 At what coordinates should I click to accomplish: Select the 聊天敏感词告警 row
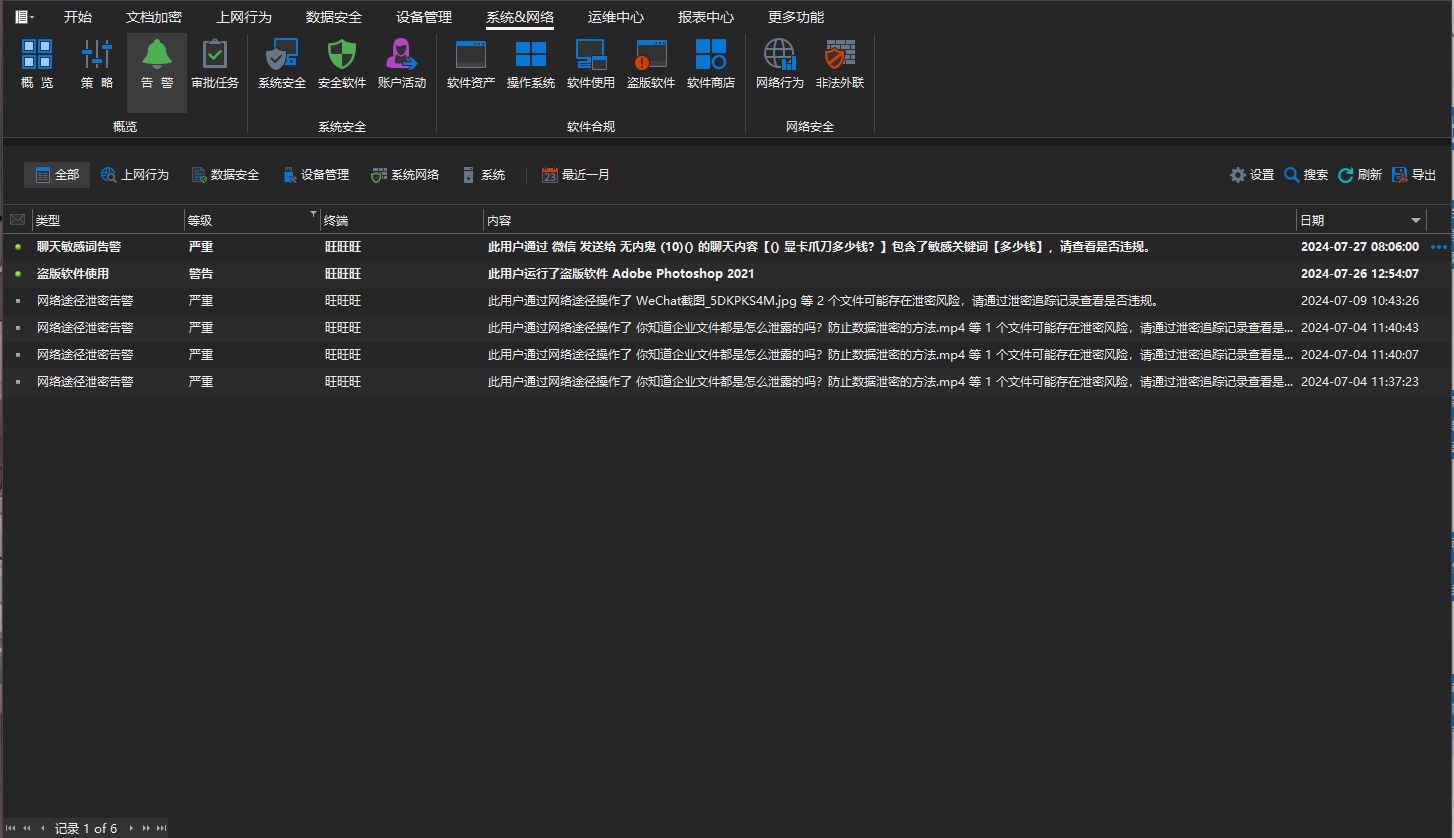726,247
